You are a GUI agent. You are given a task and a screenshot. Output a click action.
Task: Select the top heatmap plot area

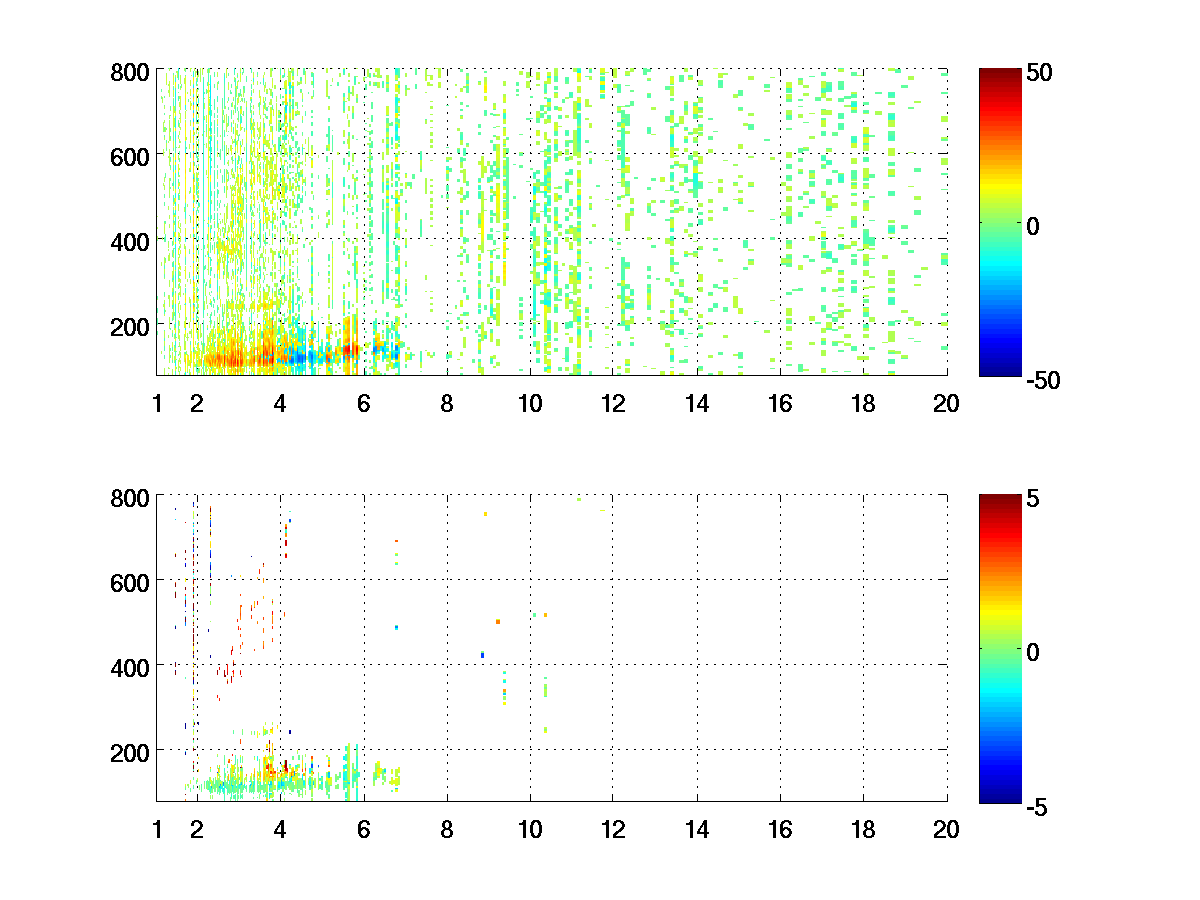pyautogui.click(x=551, y=222)
